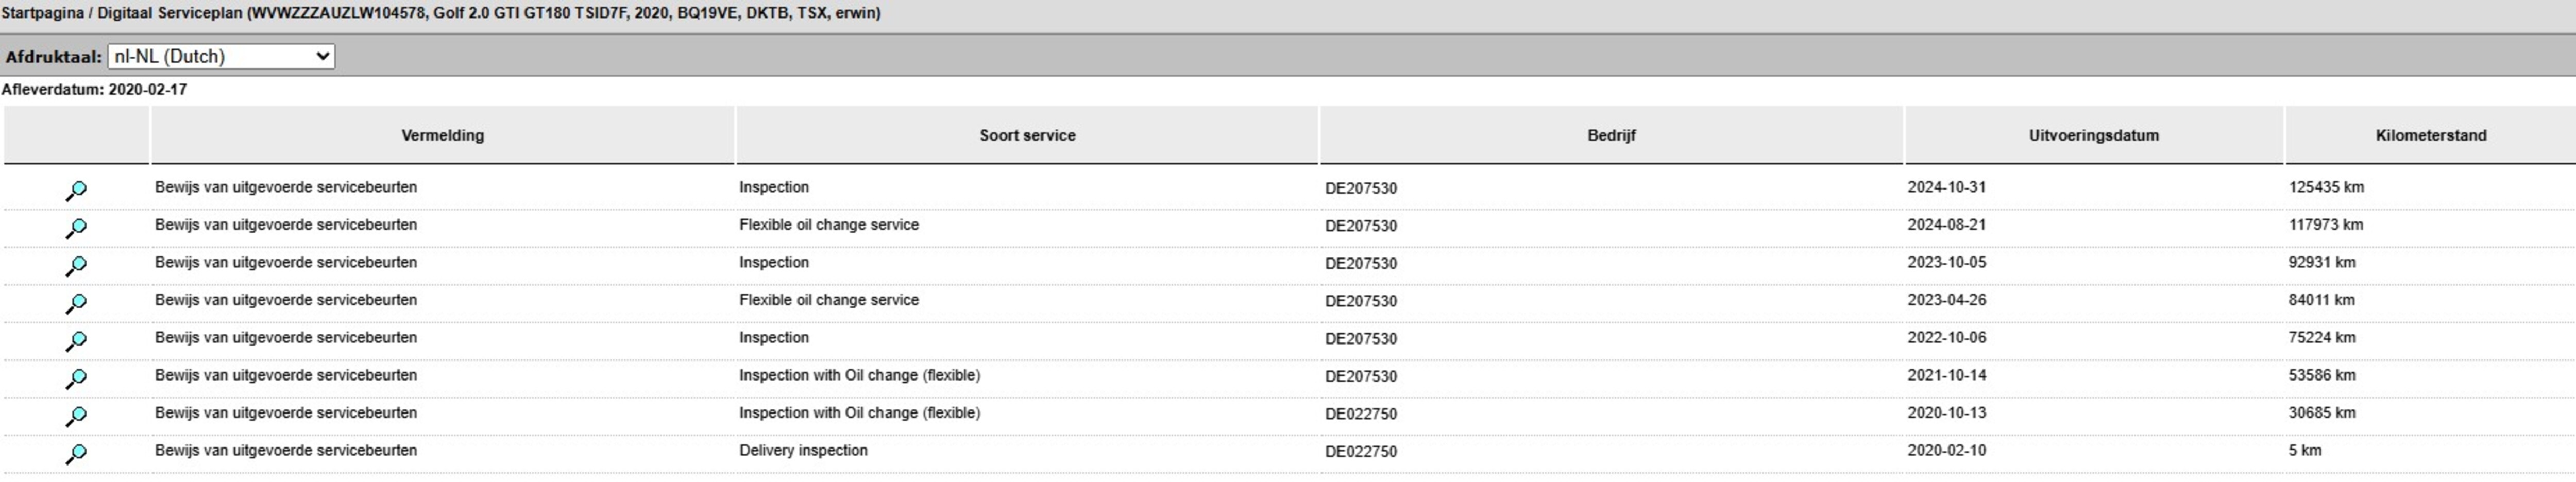View details of 2021-10-14 service entry
The height and width of the screenshot is (482, 2576).
[76, 378]
